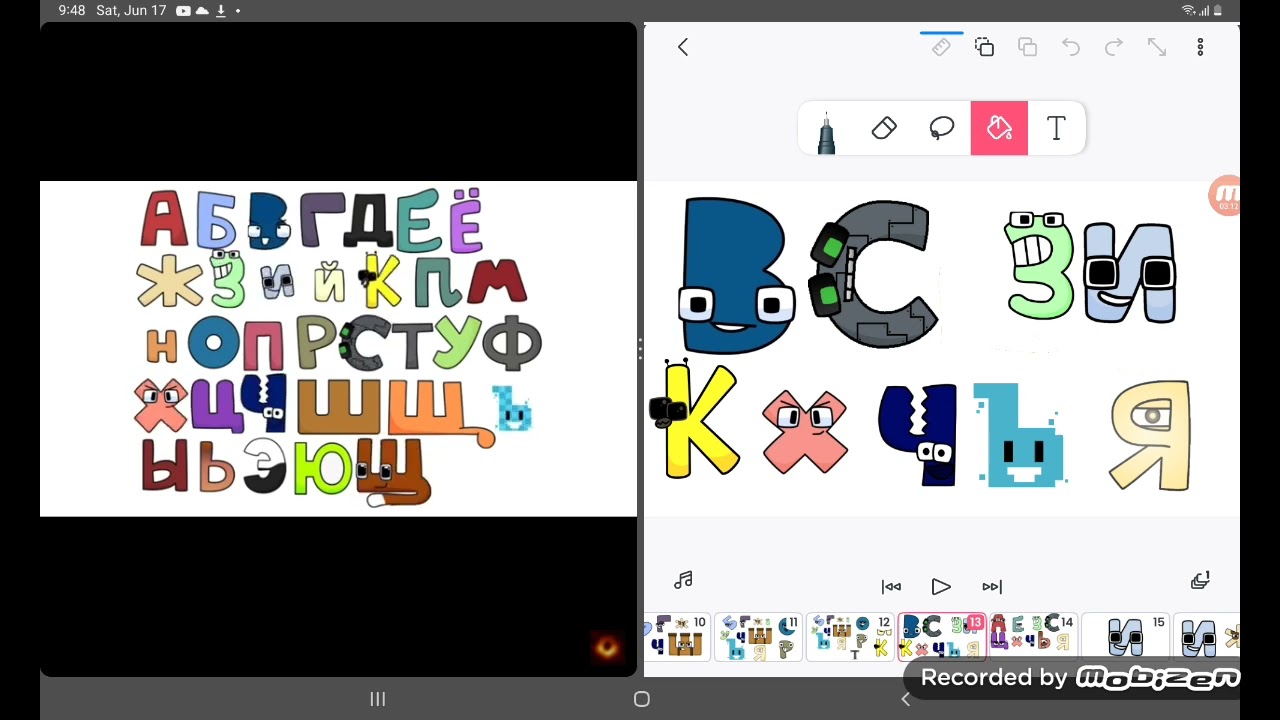This screenshot has width=1280, height=720.
Task: Open the audio track music icon
Action: 683,580
